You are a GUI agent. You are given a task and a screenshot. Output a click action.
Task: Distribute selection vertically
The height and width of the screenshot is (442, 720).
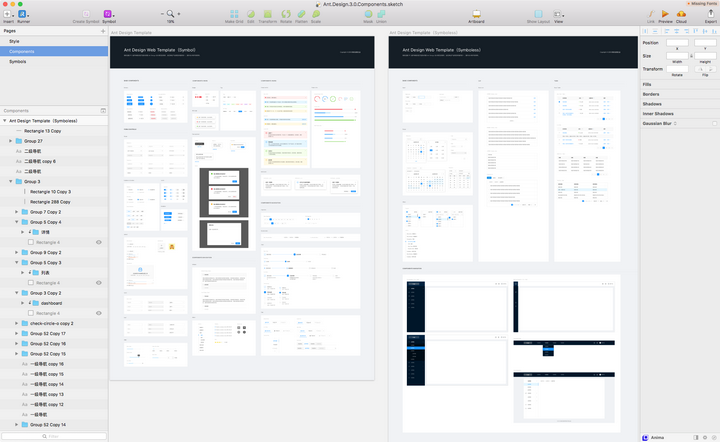coord(655,31)
